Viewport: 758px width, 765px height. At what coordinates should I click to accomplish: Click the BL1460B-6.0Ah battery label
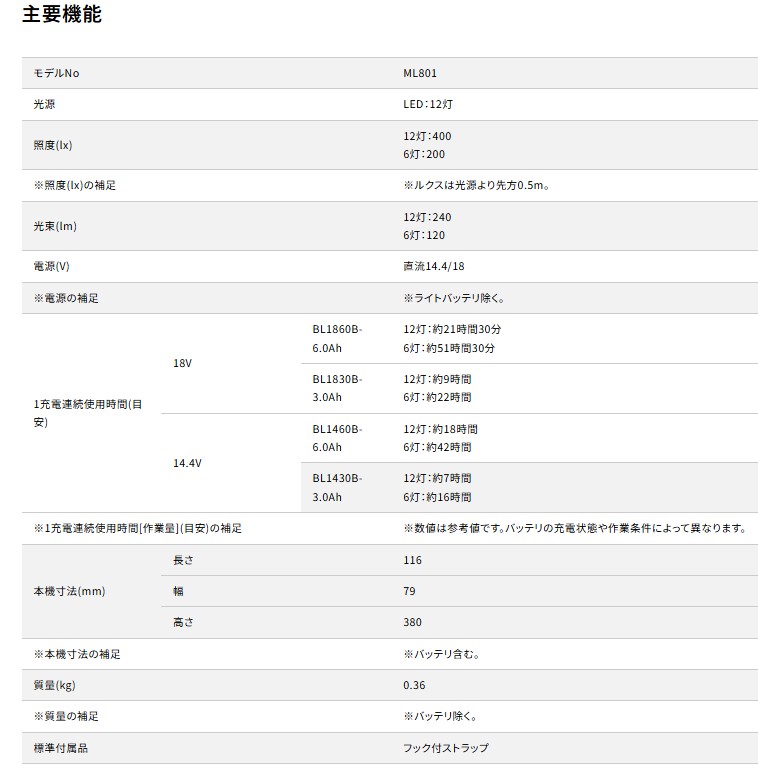[x=337, y=438]
